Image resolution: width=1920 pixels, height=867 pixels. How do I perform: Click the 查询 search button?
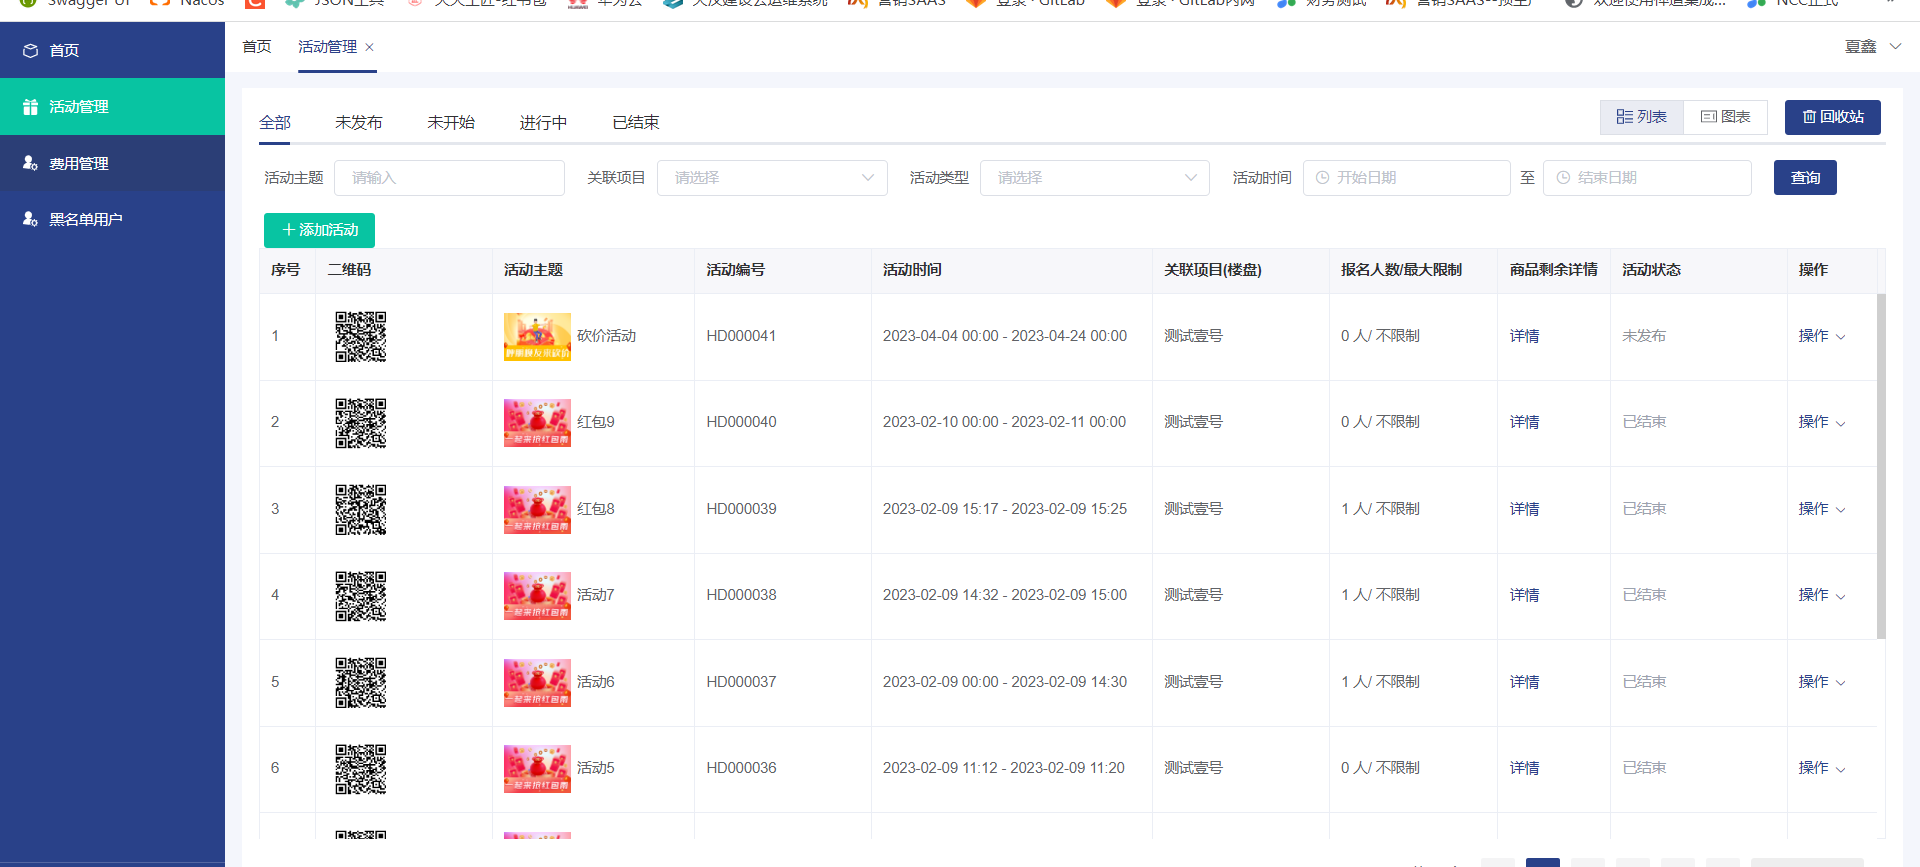pyautogui.click(x=1805, y=178)
